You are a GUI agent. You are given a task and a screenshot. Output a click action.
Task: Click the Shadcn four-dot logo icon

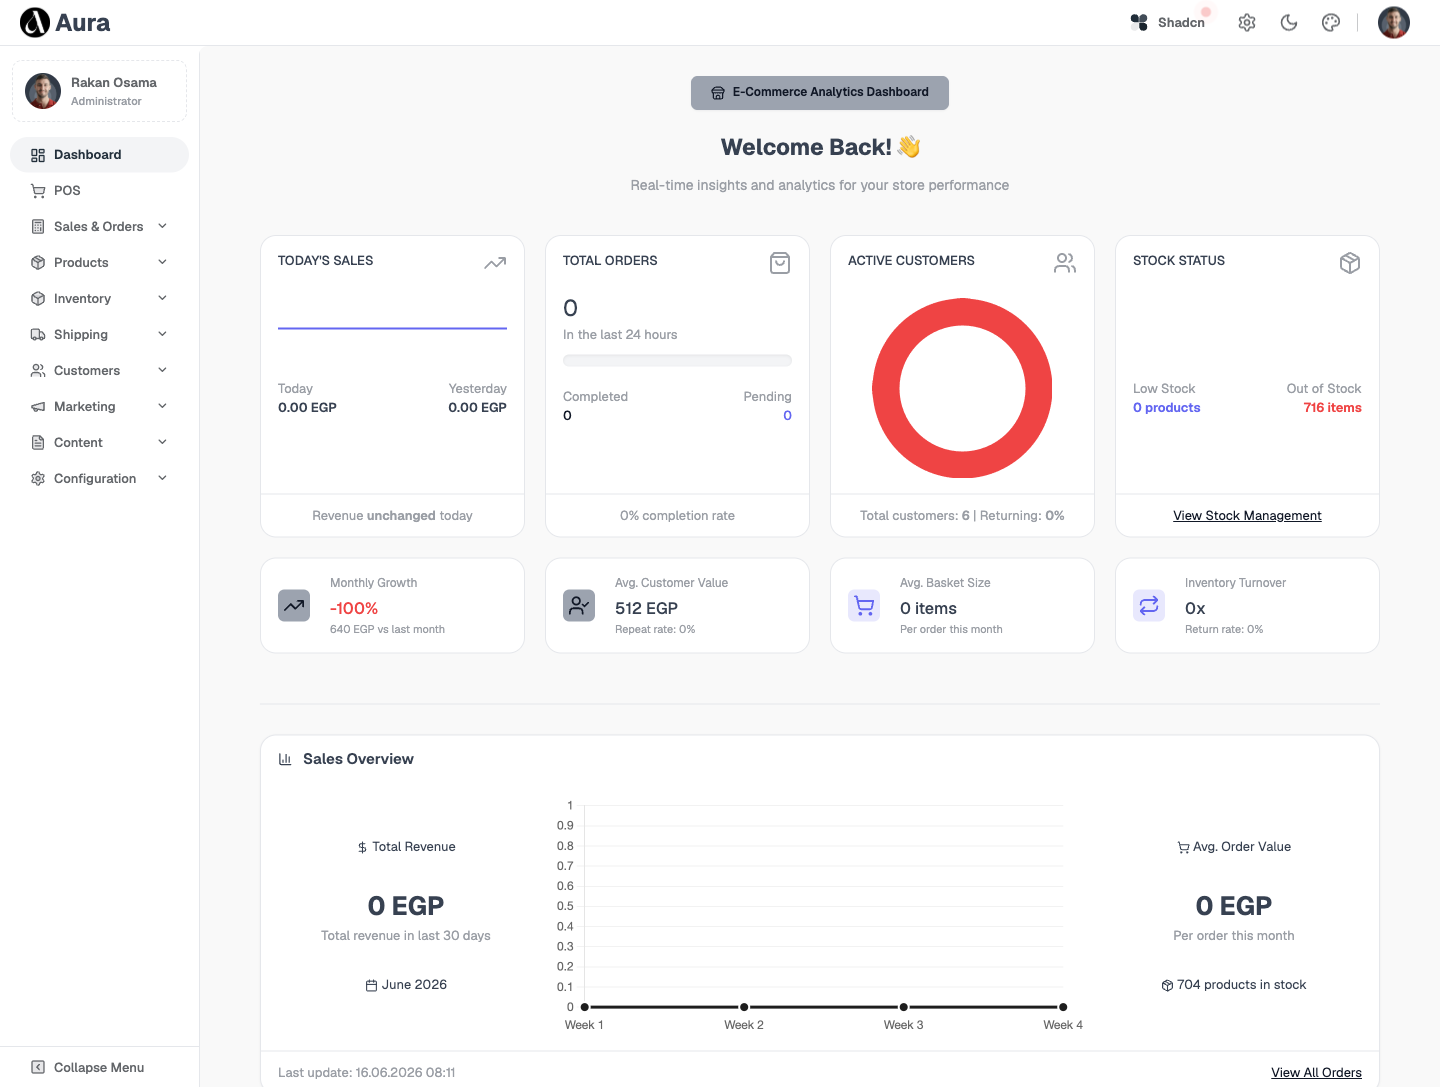tap(1139, 22)
